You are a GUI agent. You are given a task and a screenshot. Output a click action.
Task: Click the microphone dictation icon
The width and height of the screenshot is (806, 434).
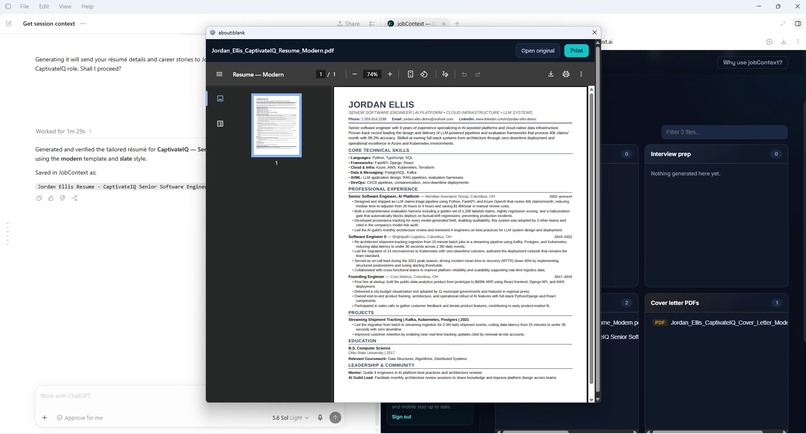tap(320, 418)
